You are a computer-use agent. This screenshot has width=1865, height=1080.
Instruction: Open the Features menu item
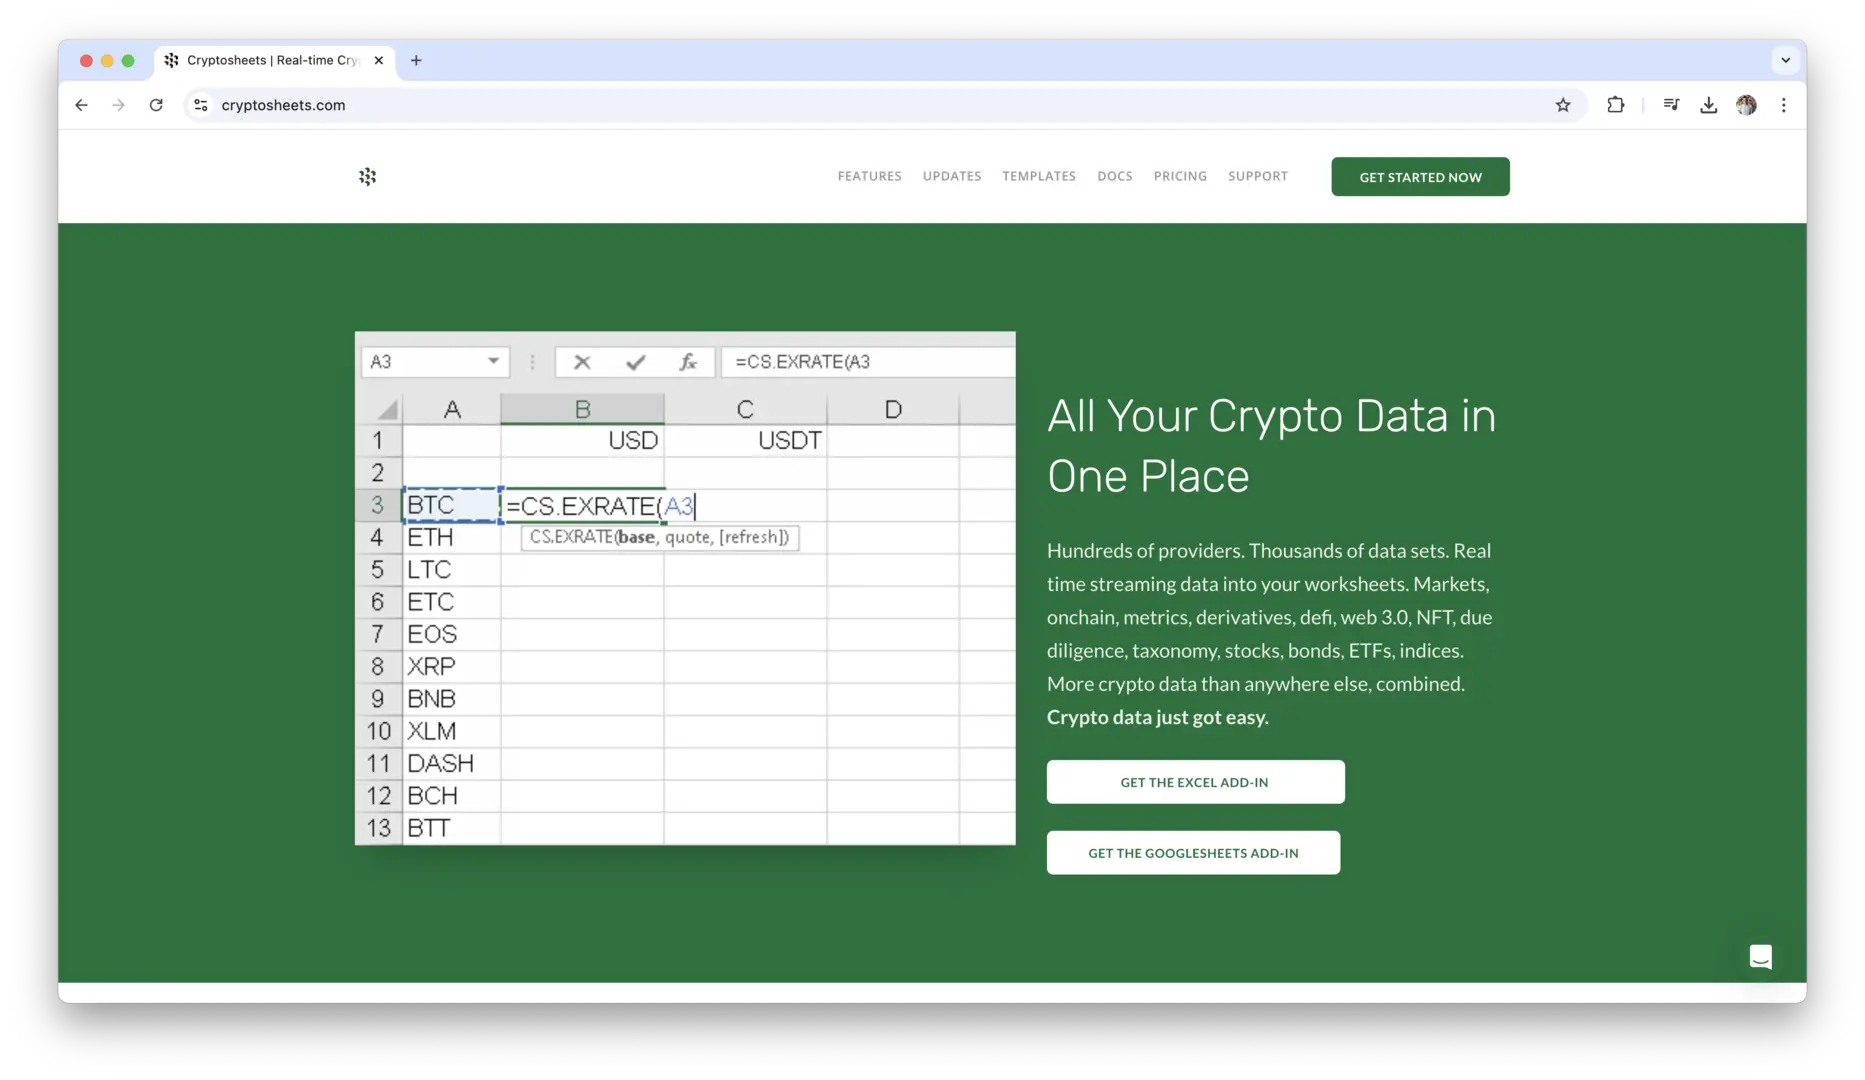pyautogui.click(x=869, y=176)
